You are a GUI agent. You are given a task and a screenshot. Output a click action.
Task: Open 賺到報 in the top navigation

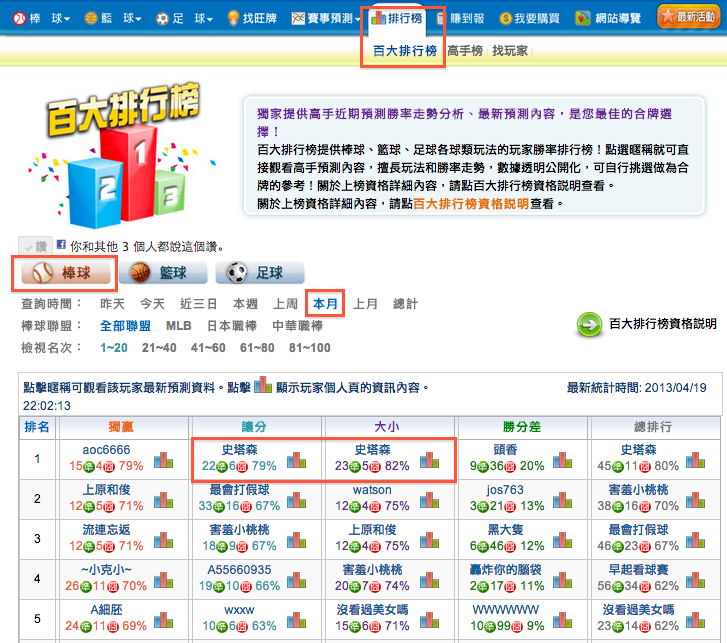coord(461,19)
